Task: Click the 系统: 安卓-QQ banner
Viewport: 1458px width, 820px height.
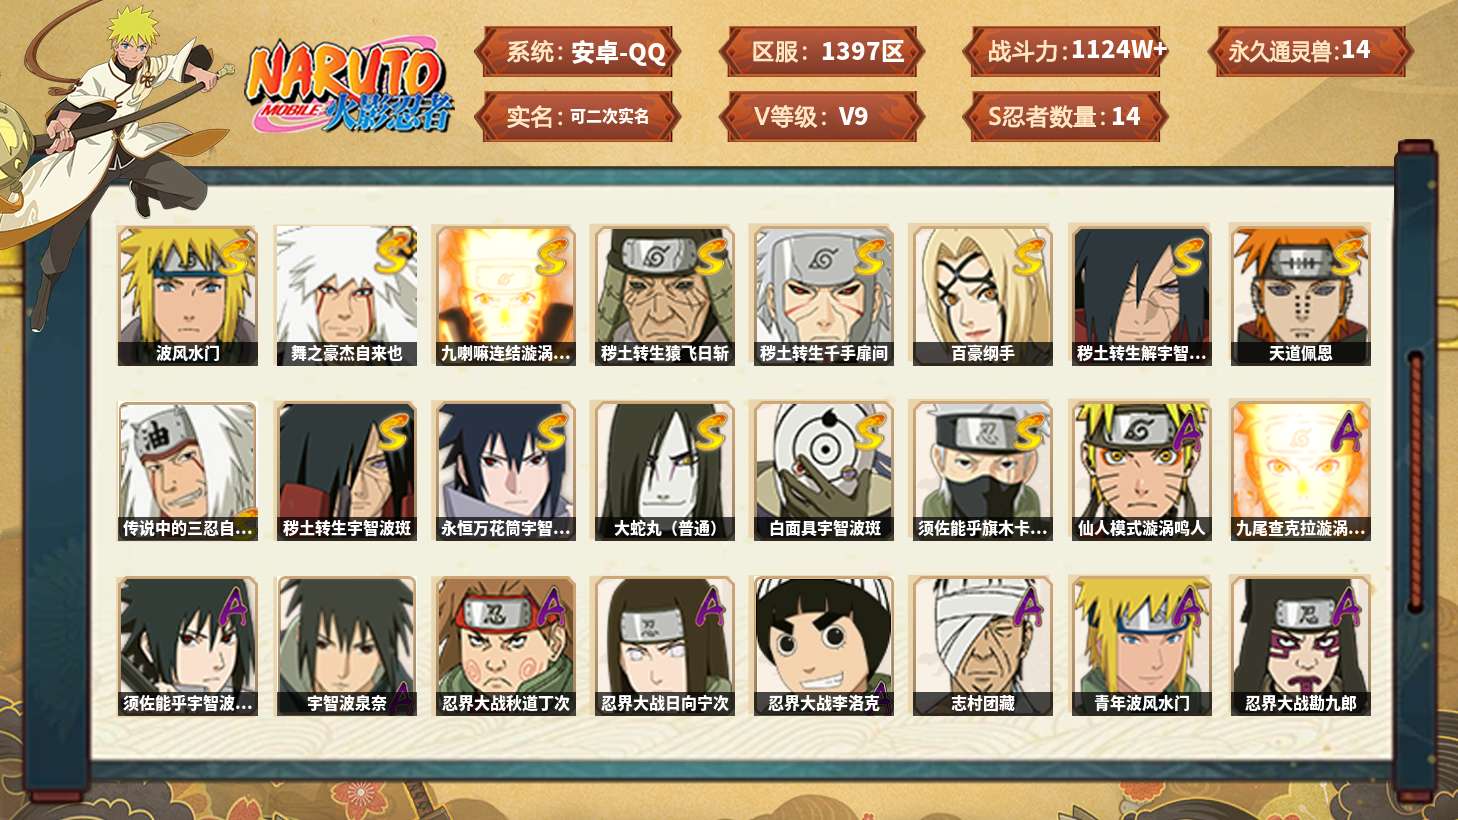Action: tap(578, 52)
